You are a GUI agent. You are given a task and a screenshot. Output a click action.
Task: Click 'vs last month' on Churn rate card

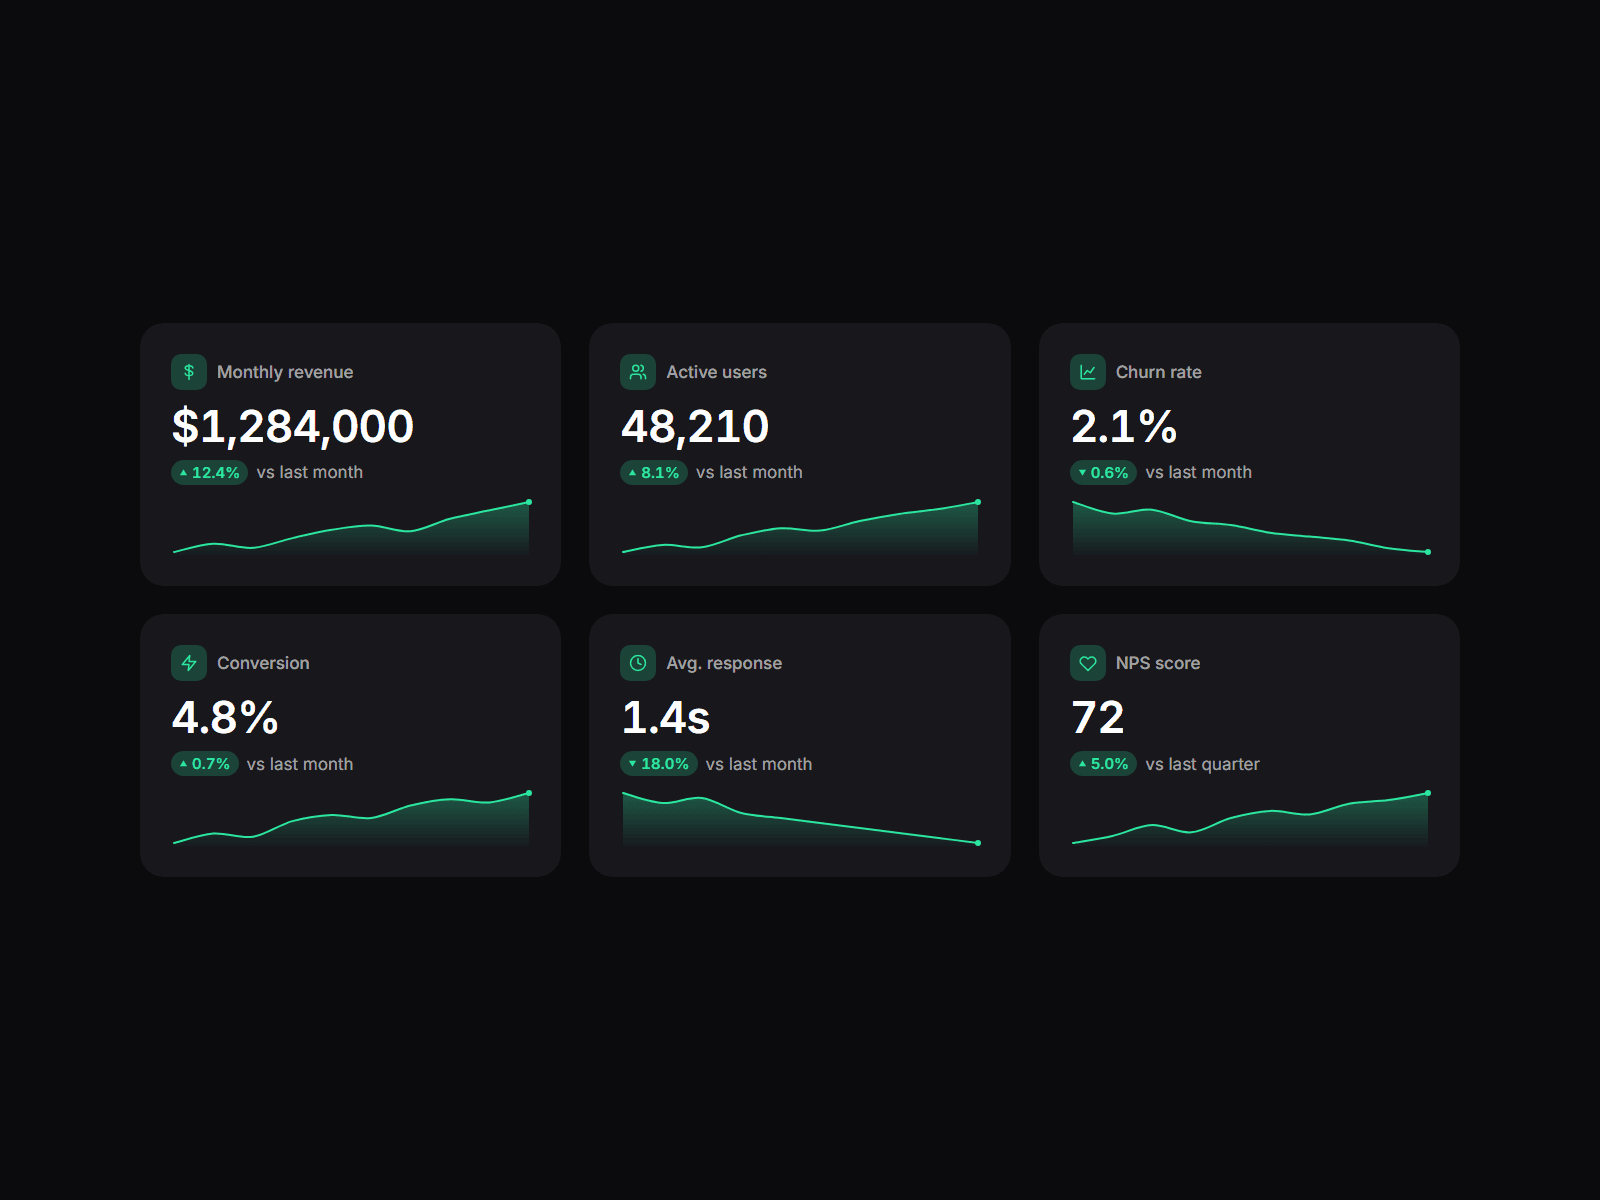[x=1199, y=472]
